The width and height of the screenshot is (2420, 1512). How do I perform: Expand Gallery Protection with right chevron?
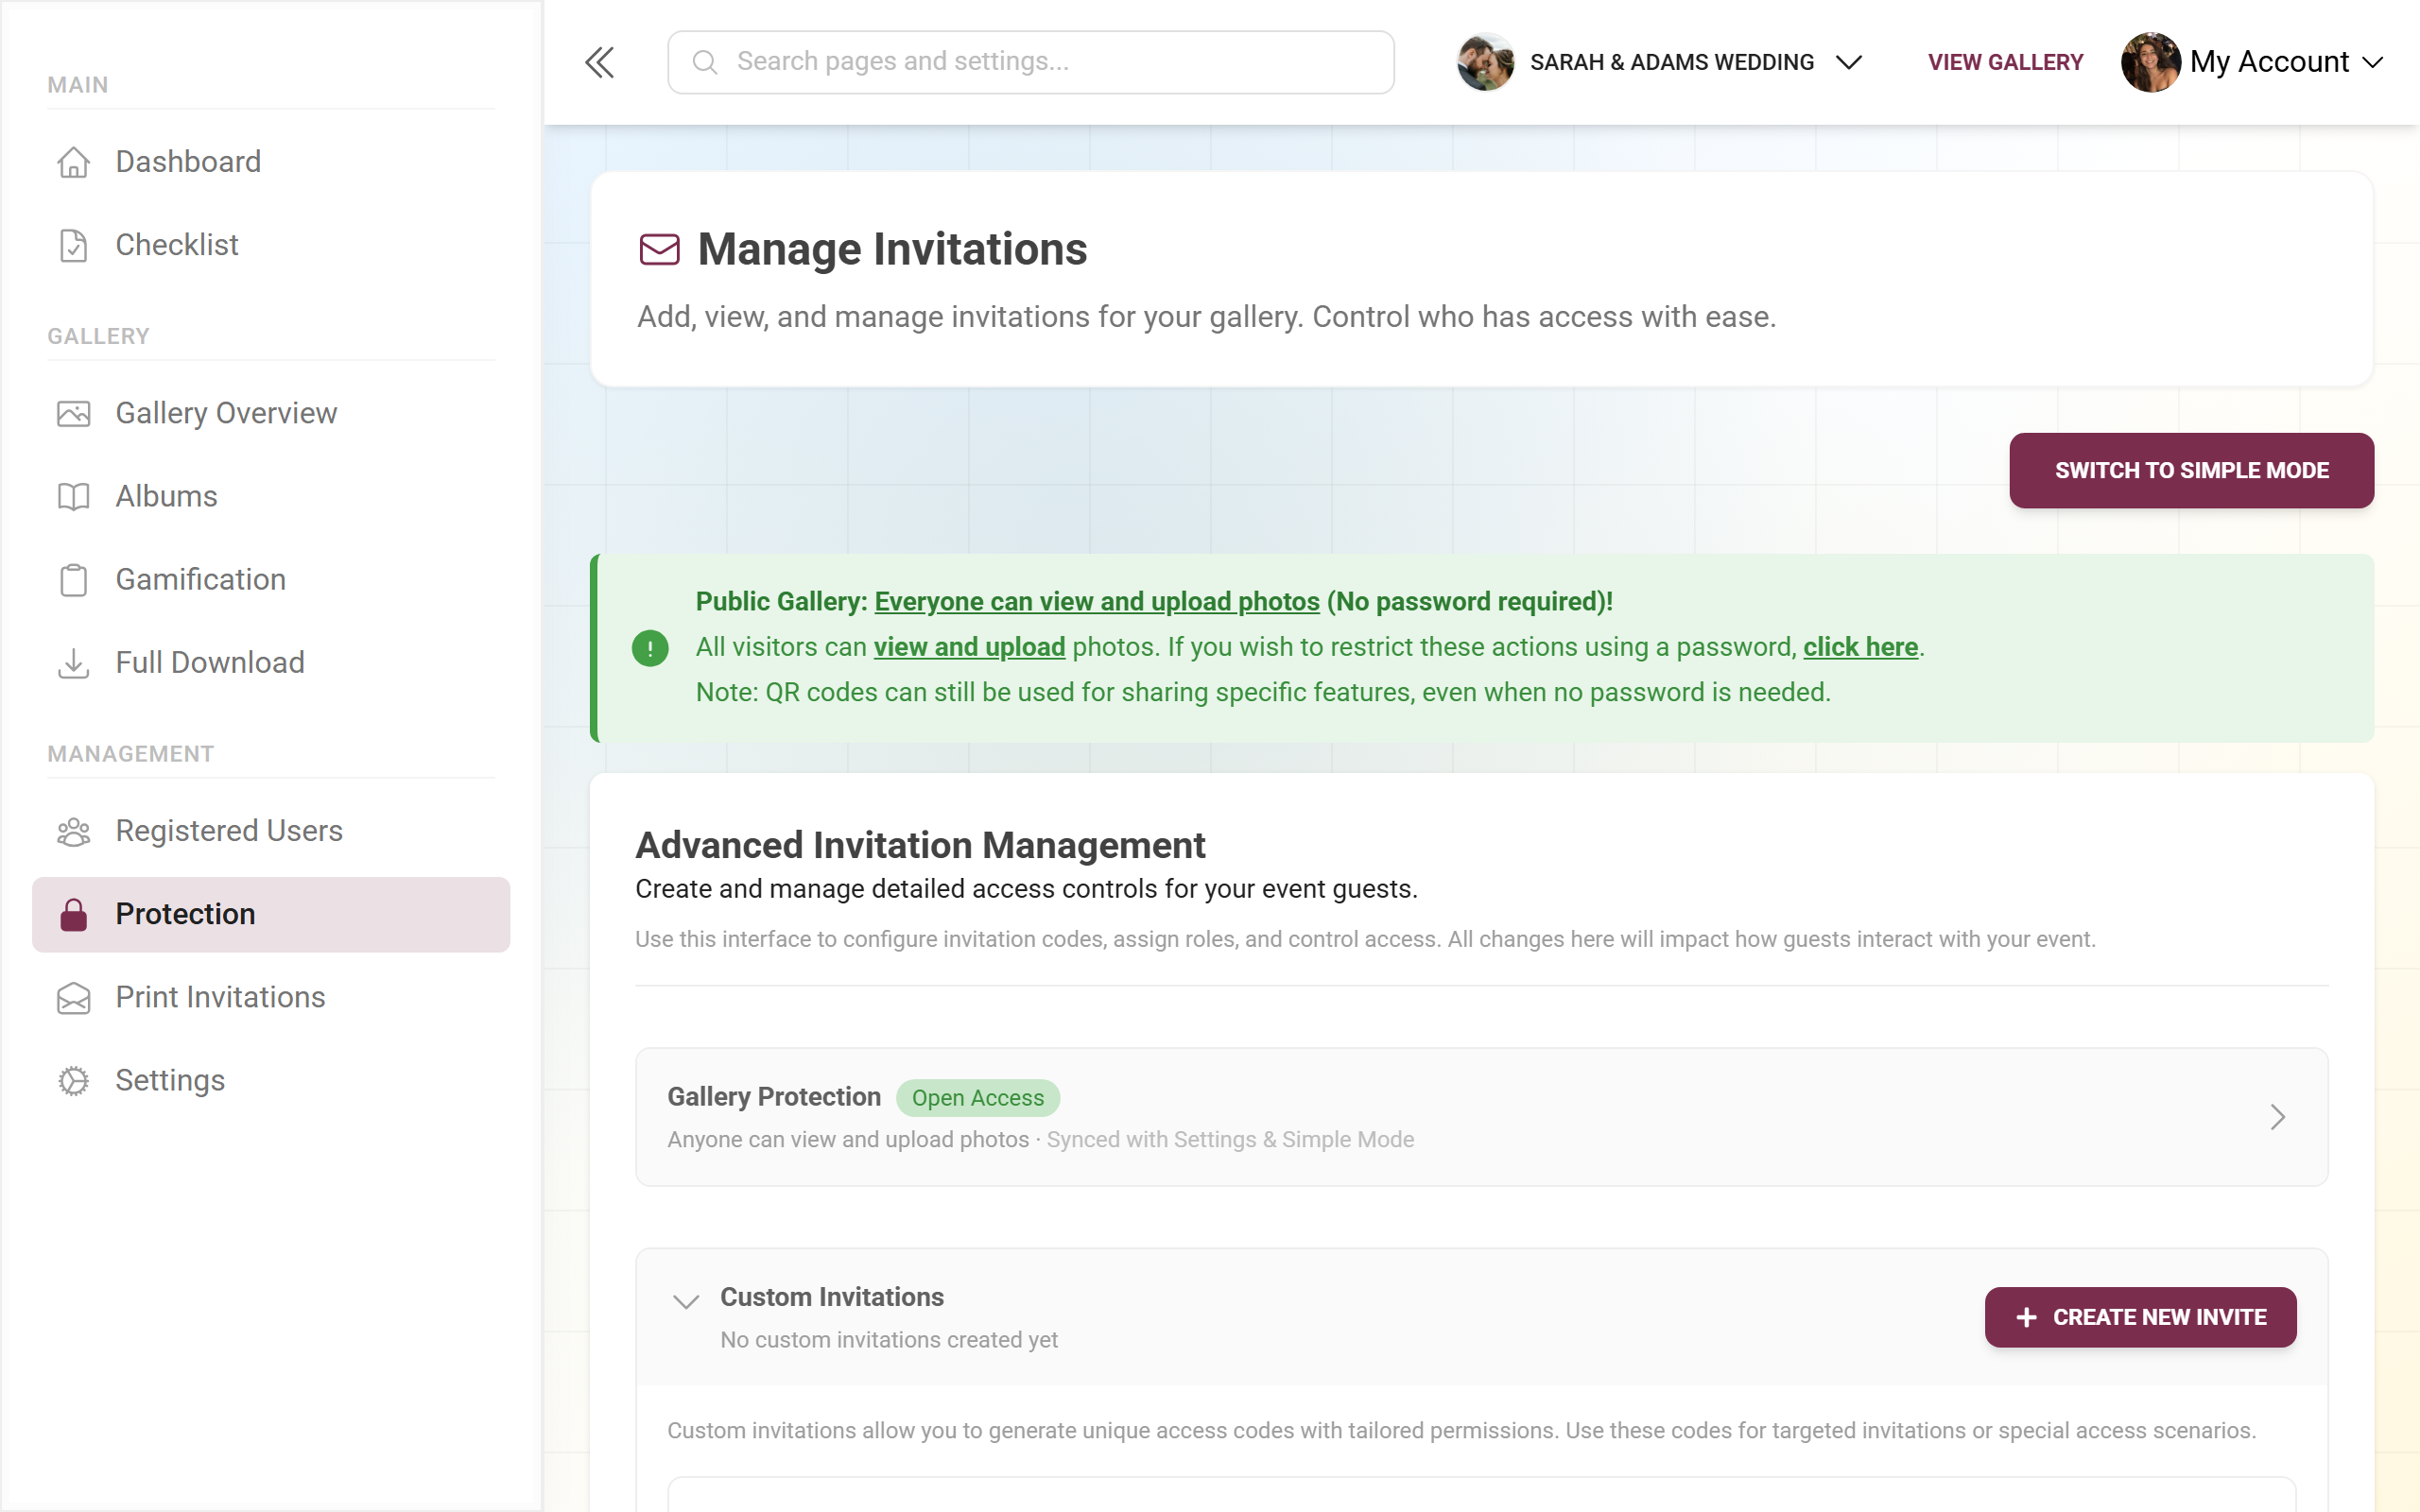pyautogui.click(x=2277, y=1117)
